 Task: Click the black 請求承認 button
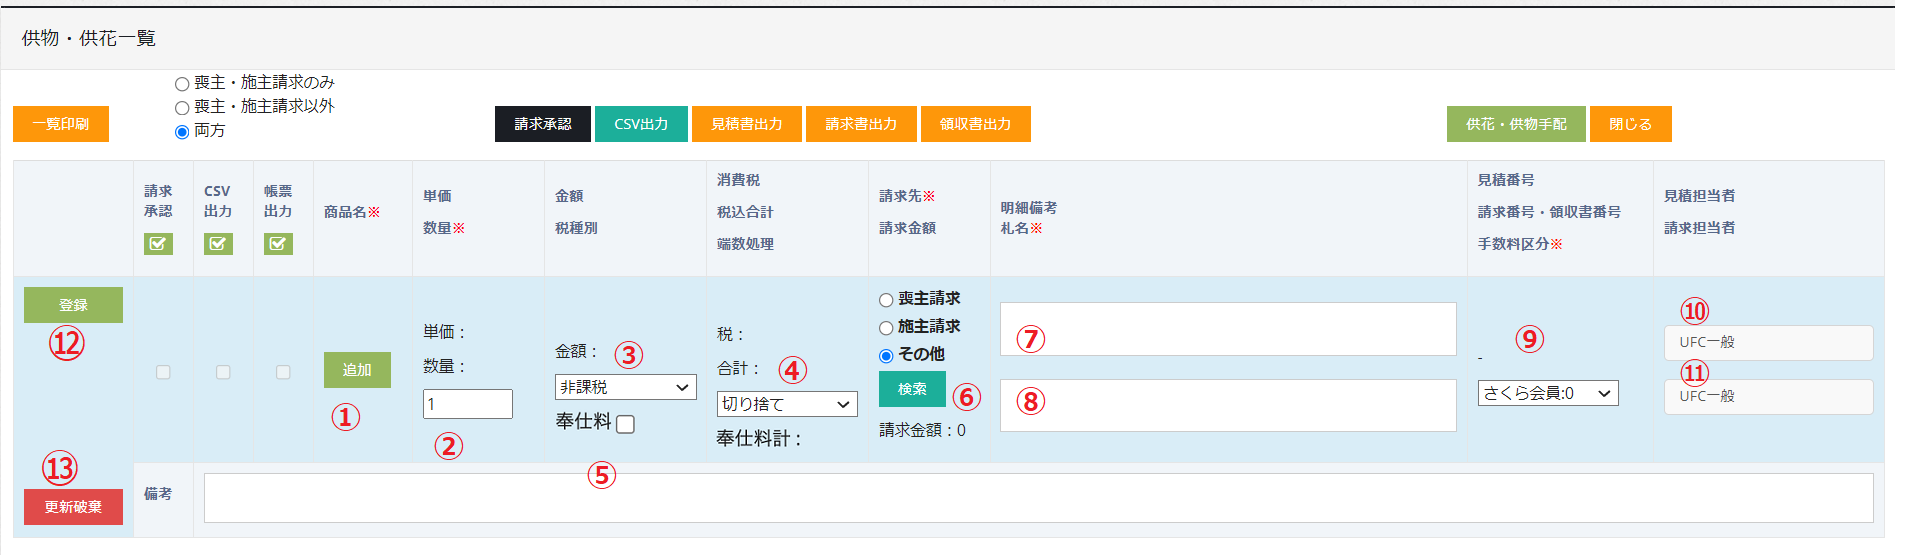pyautogui.click(x=543, y=124)
